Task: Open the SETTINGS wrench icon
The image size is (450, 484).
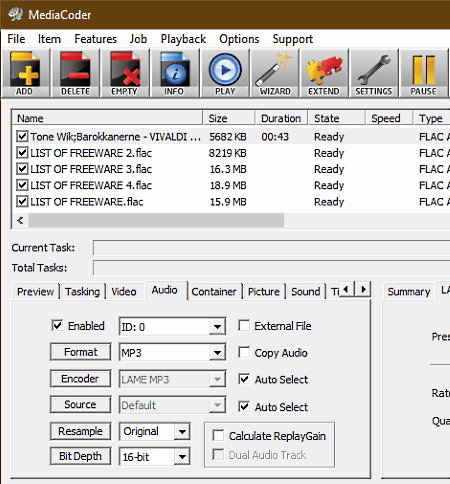Action: [x=374, y=73]
